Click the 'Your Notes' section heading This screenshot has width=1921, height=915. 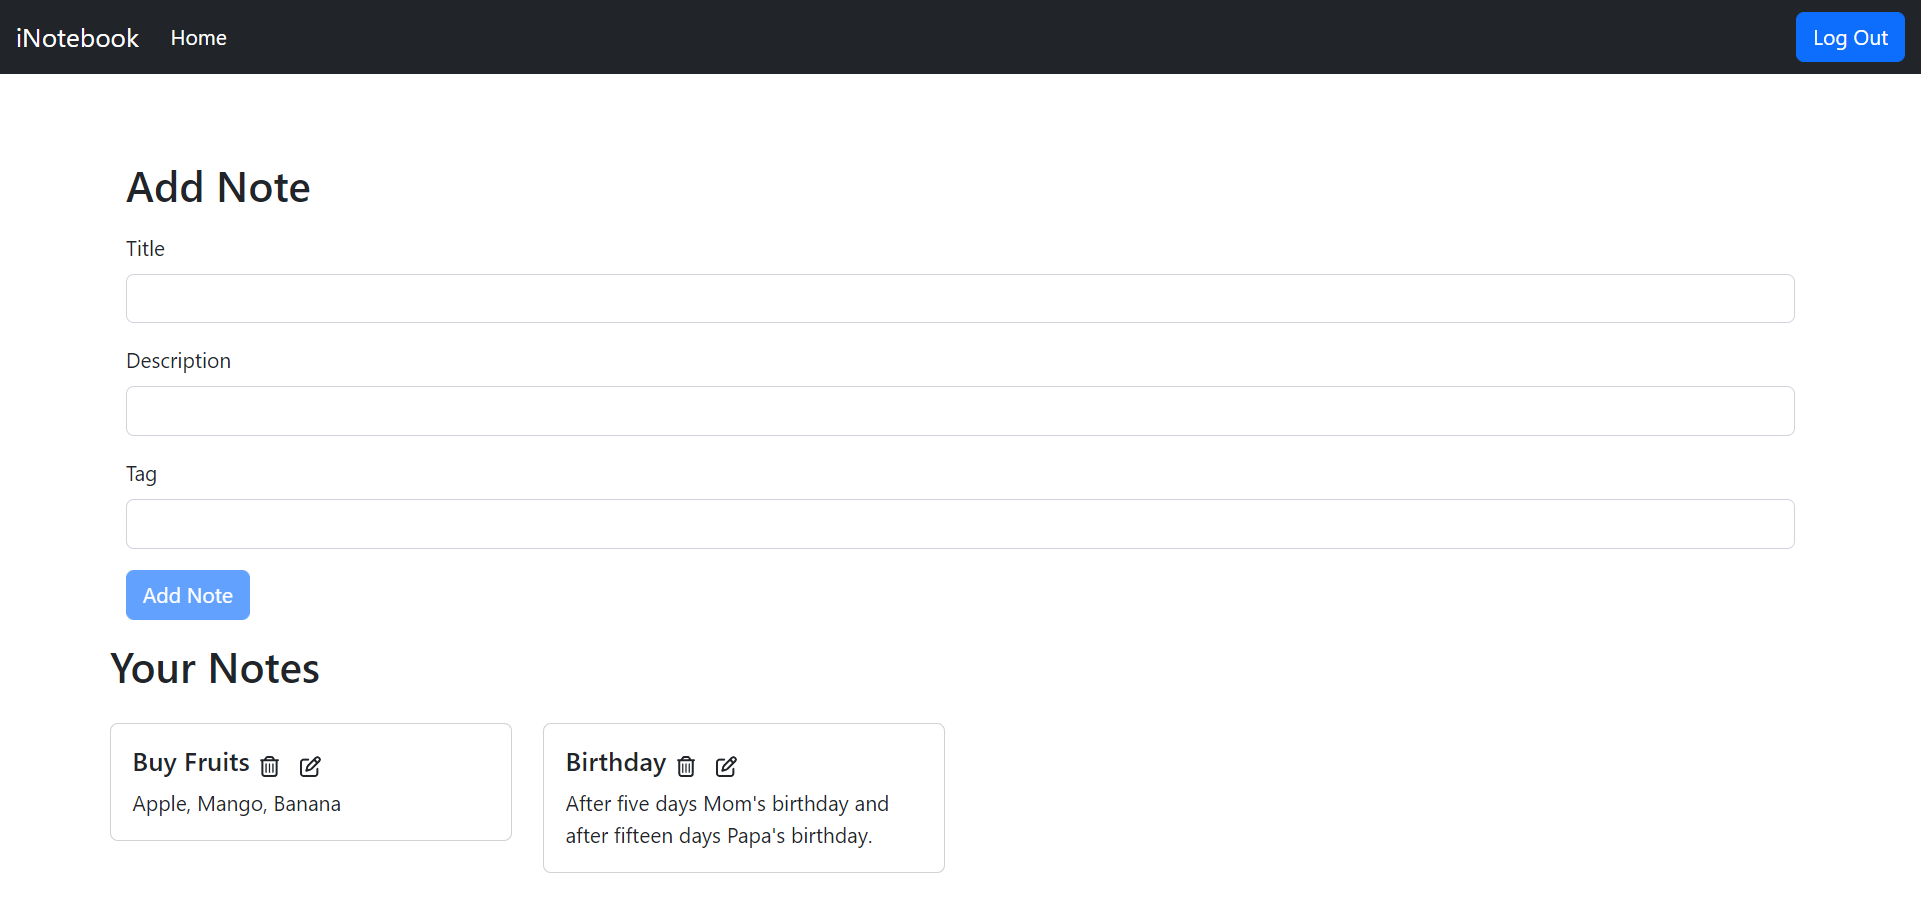click(214, 668)
